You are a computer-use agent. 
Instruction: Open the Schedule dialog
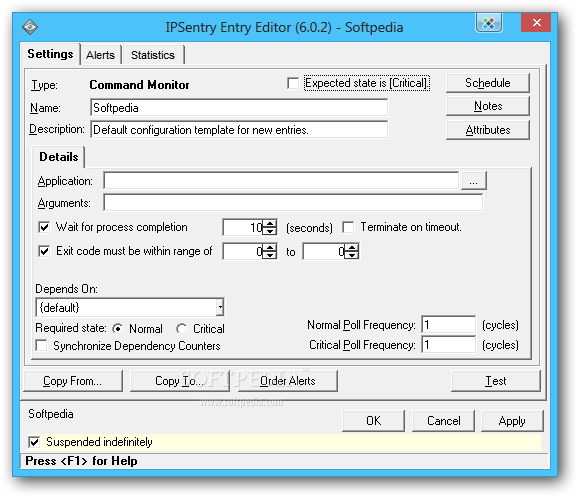click(488, 83)
